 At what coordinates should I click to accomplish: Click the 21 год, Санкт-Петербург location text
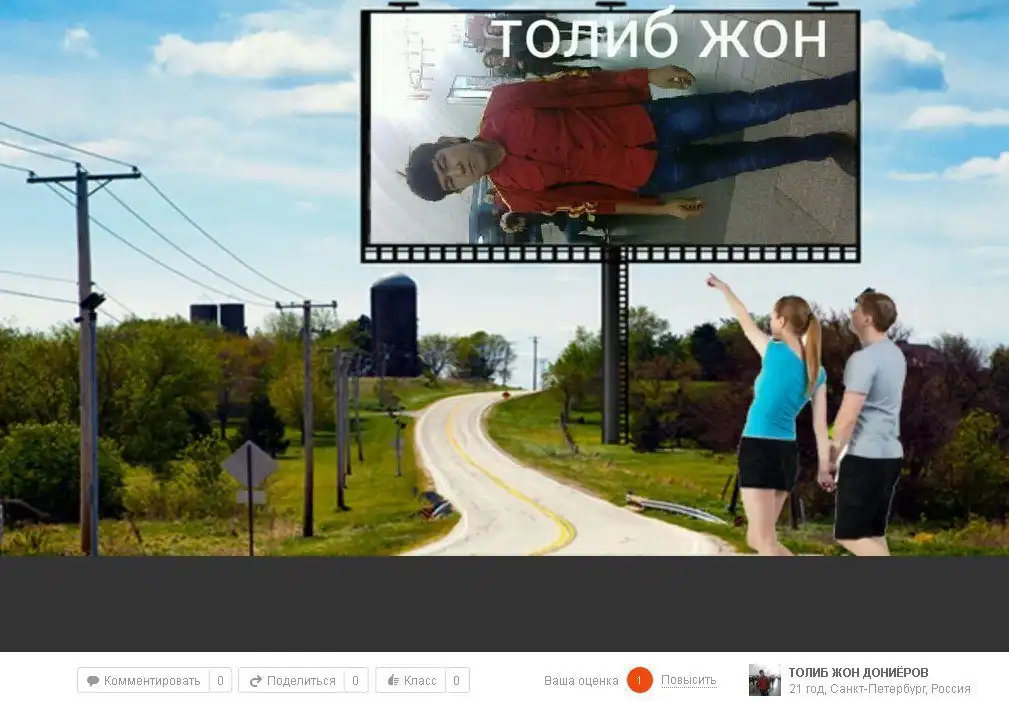879,689
